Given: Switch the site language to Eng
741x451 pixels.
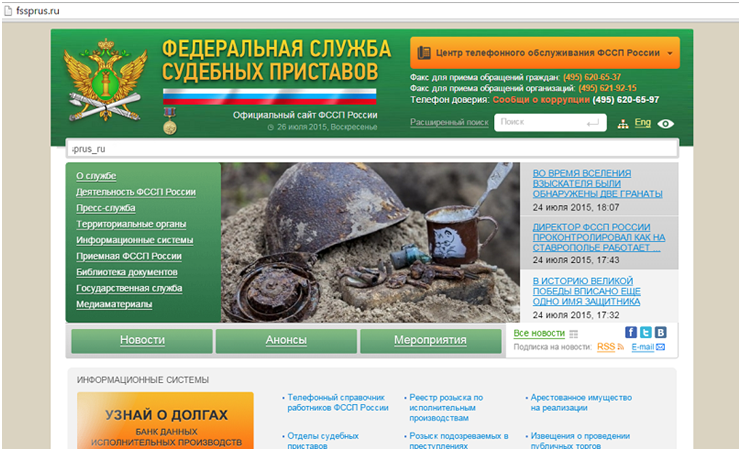Looking at the screenshot, I should coord(642,122).
